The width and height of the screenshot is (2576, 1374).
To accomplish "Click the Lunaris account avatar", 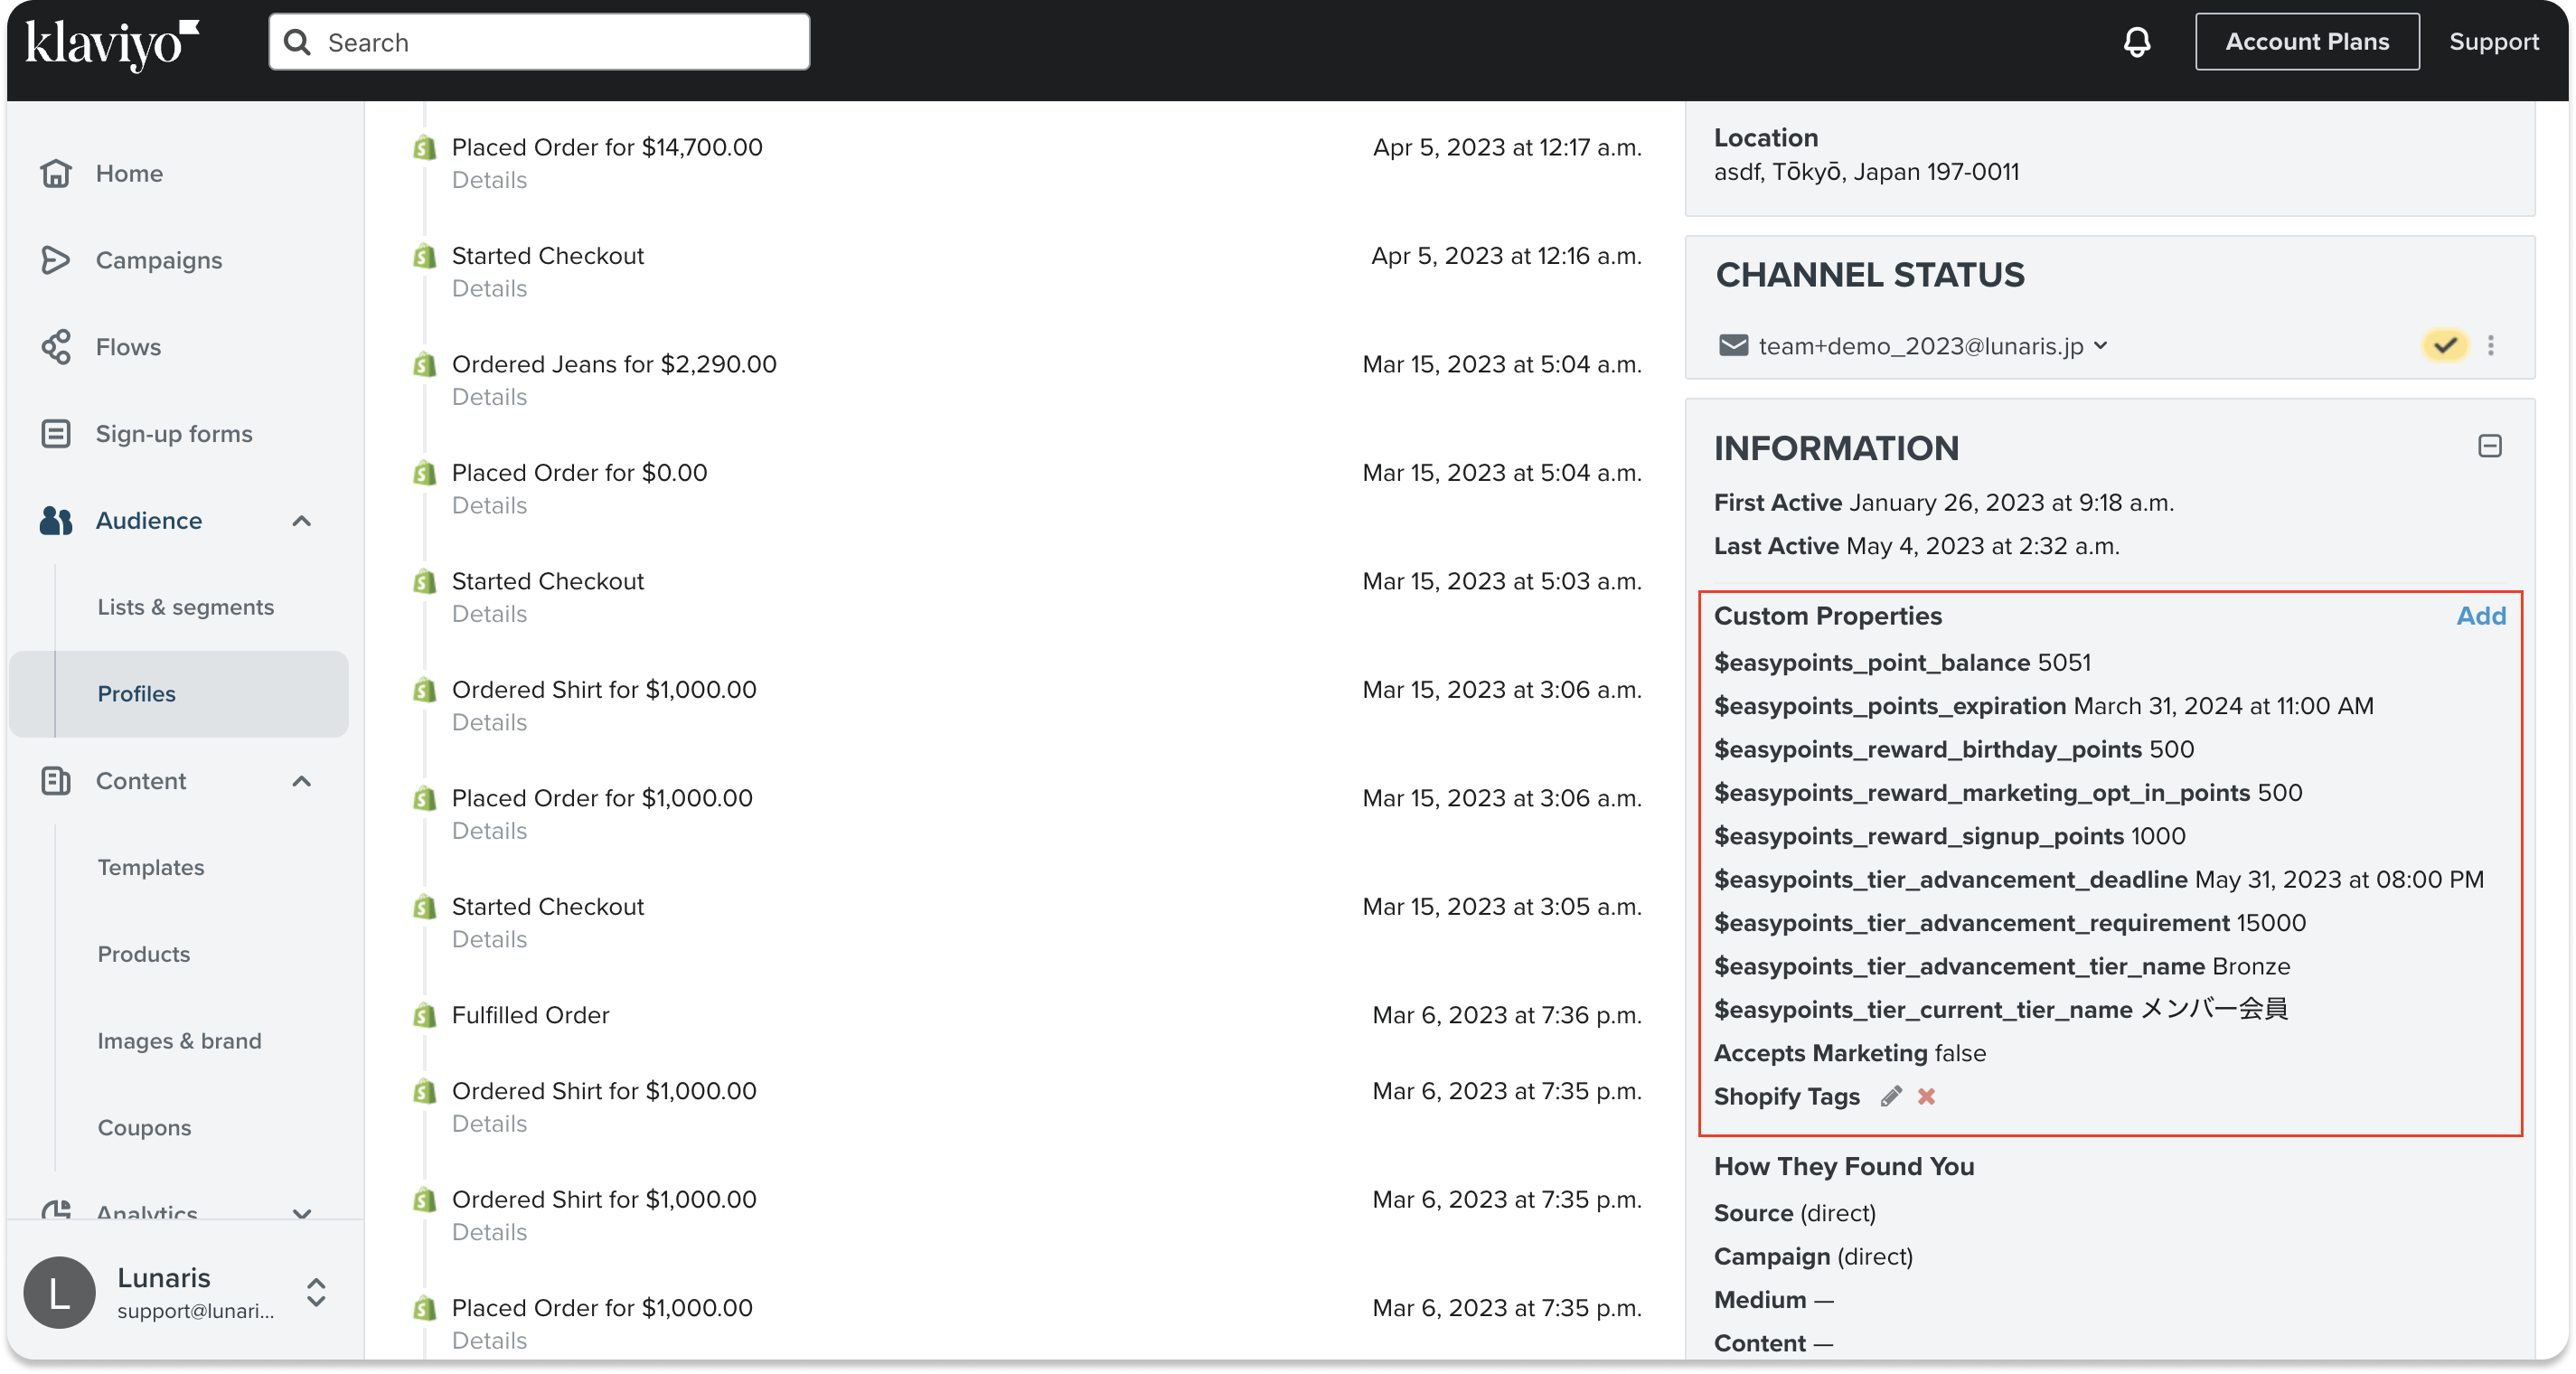I will (59, 1292).
